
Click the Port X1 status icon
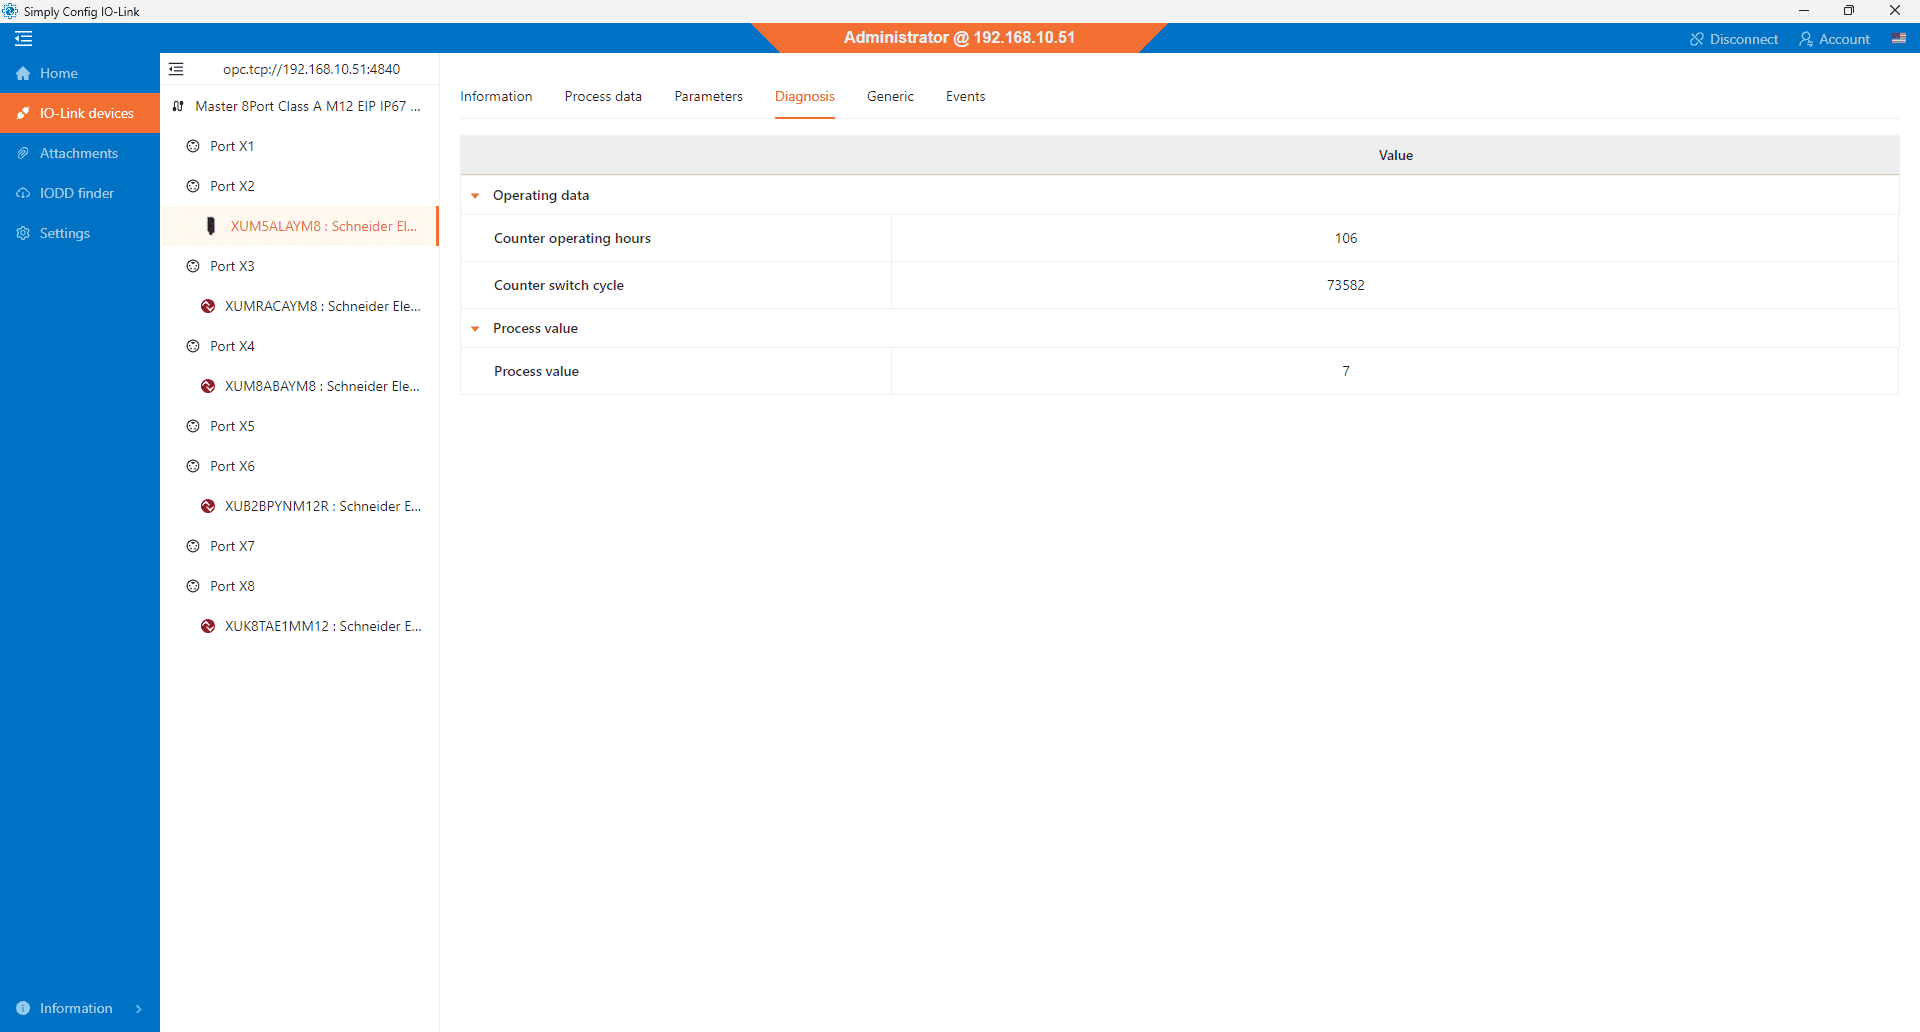click(x=193, y=146)
